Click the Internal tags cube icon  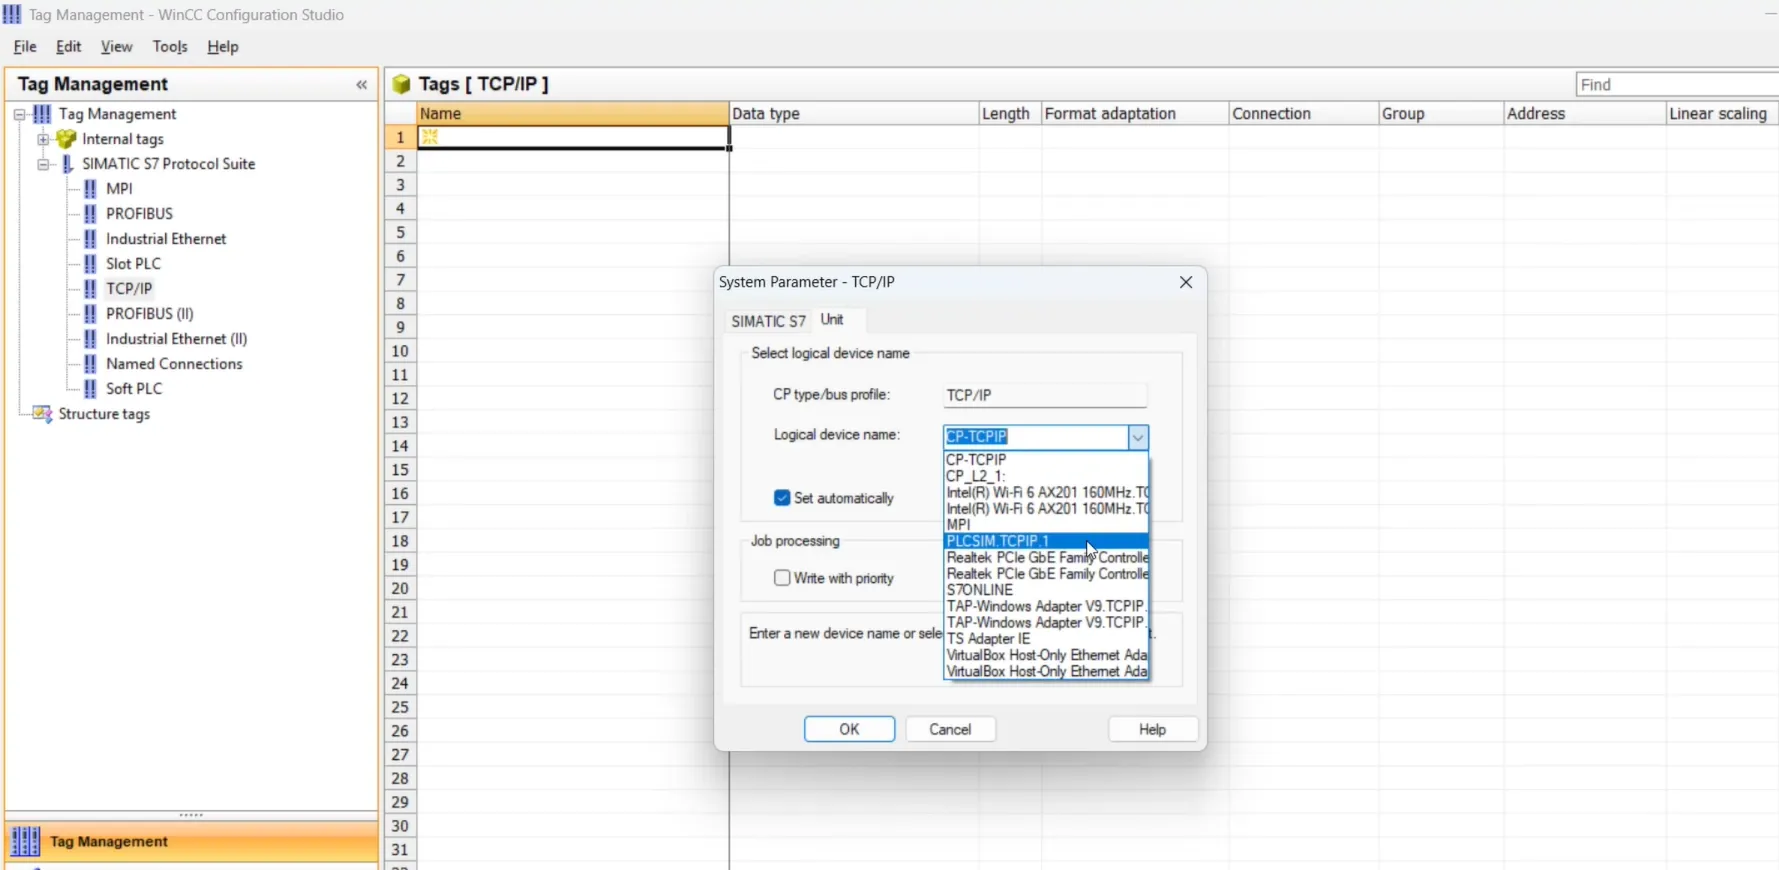pos(66,138)
